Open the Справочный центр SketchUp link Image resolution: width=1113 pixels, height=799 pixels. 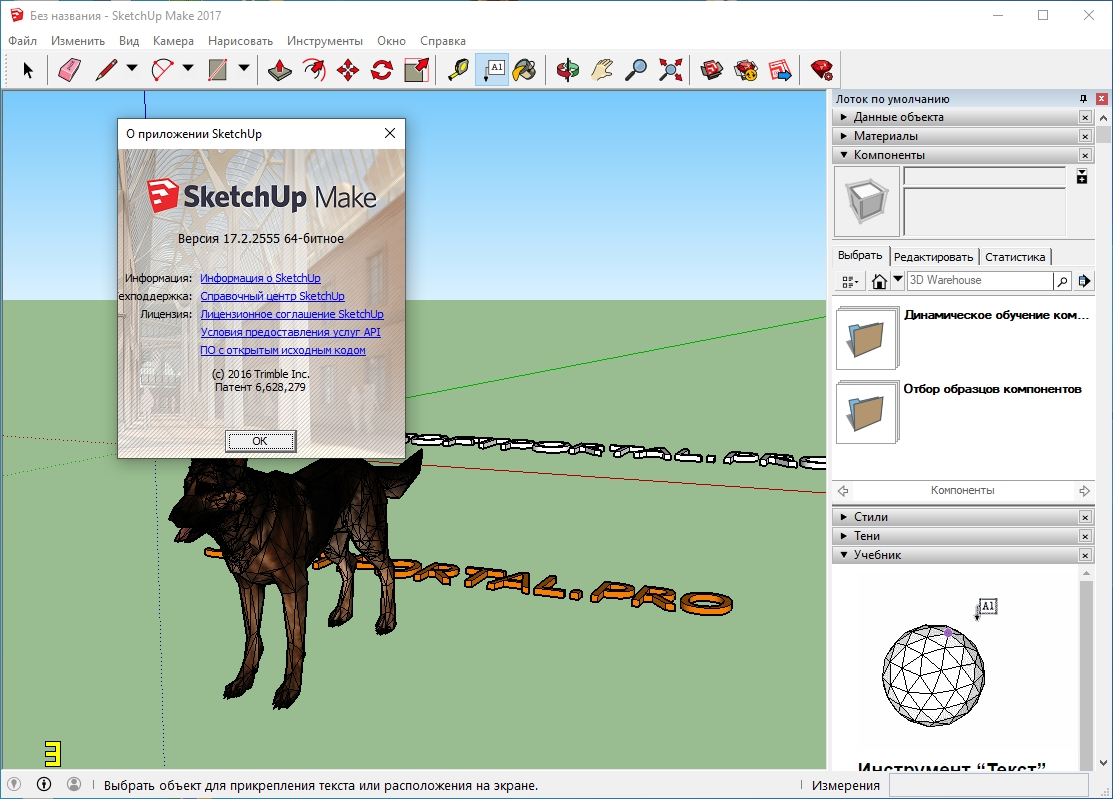coord(272,296)
